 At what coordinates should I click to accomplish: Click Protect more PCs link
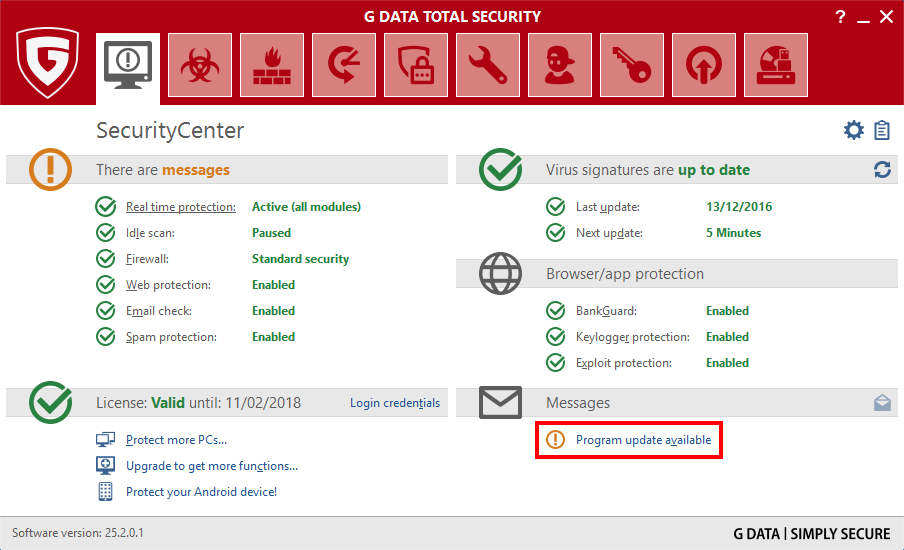coord(176,440)
